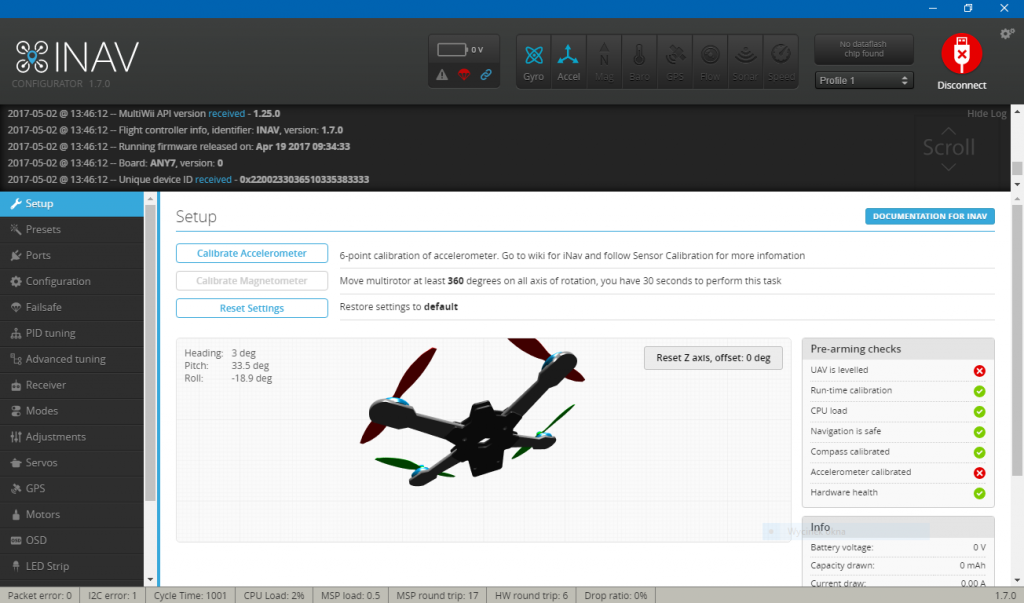
Task: Open the OSD tab
Action: coord(37,539)
